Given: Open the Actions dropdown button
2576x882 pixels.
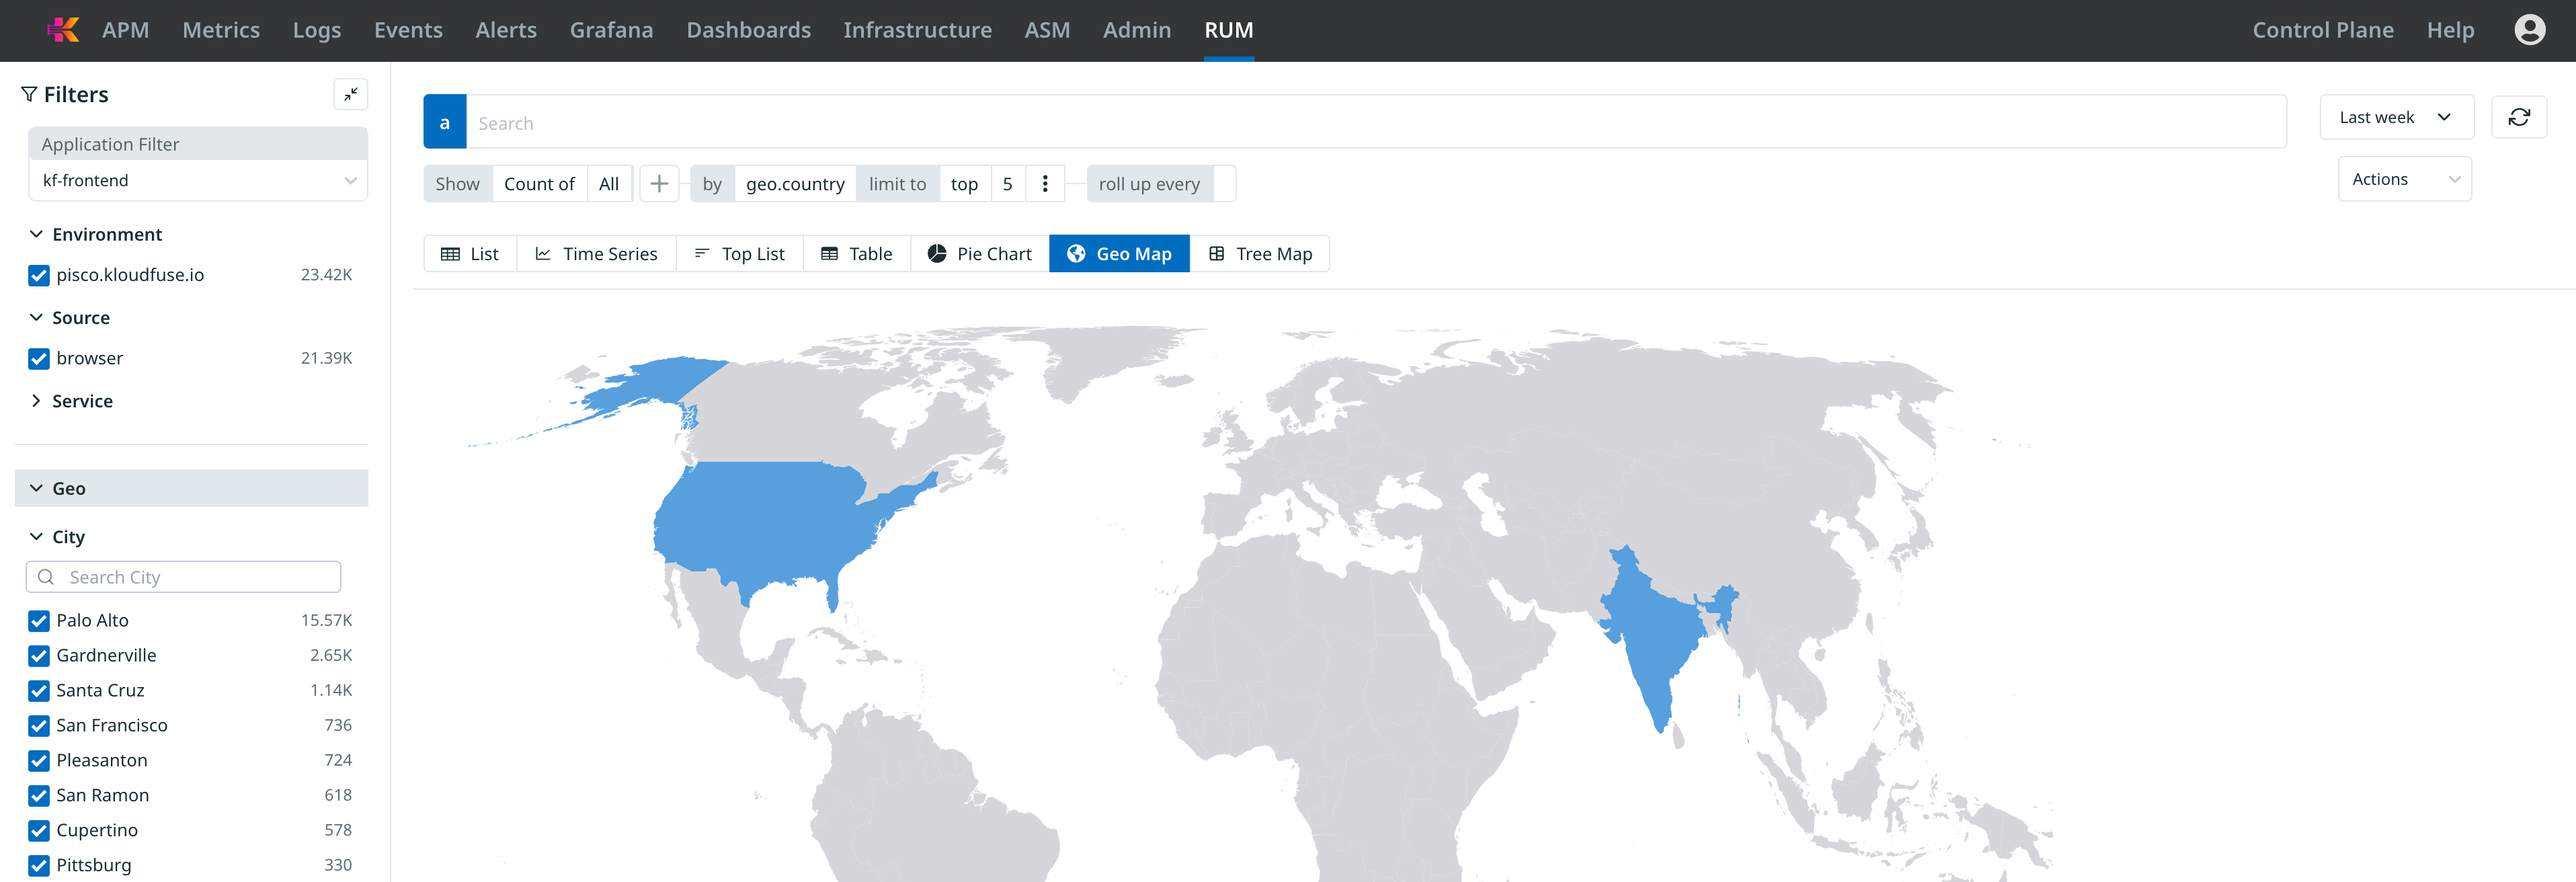Looking at the screenshot, I should click(2404, 180).
